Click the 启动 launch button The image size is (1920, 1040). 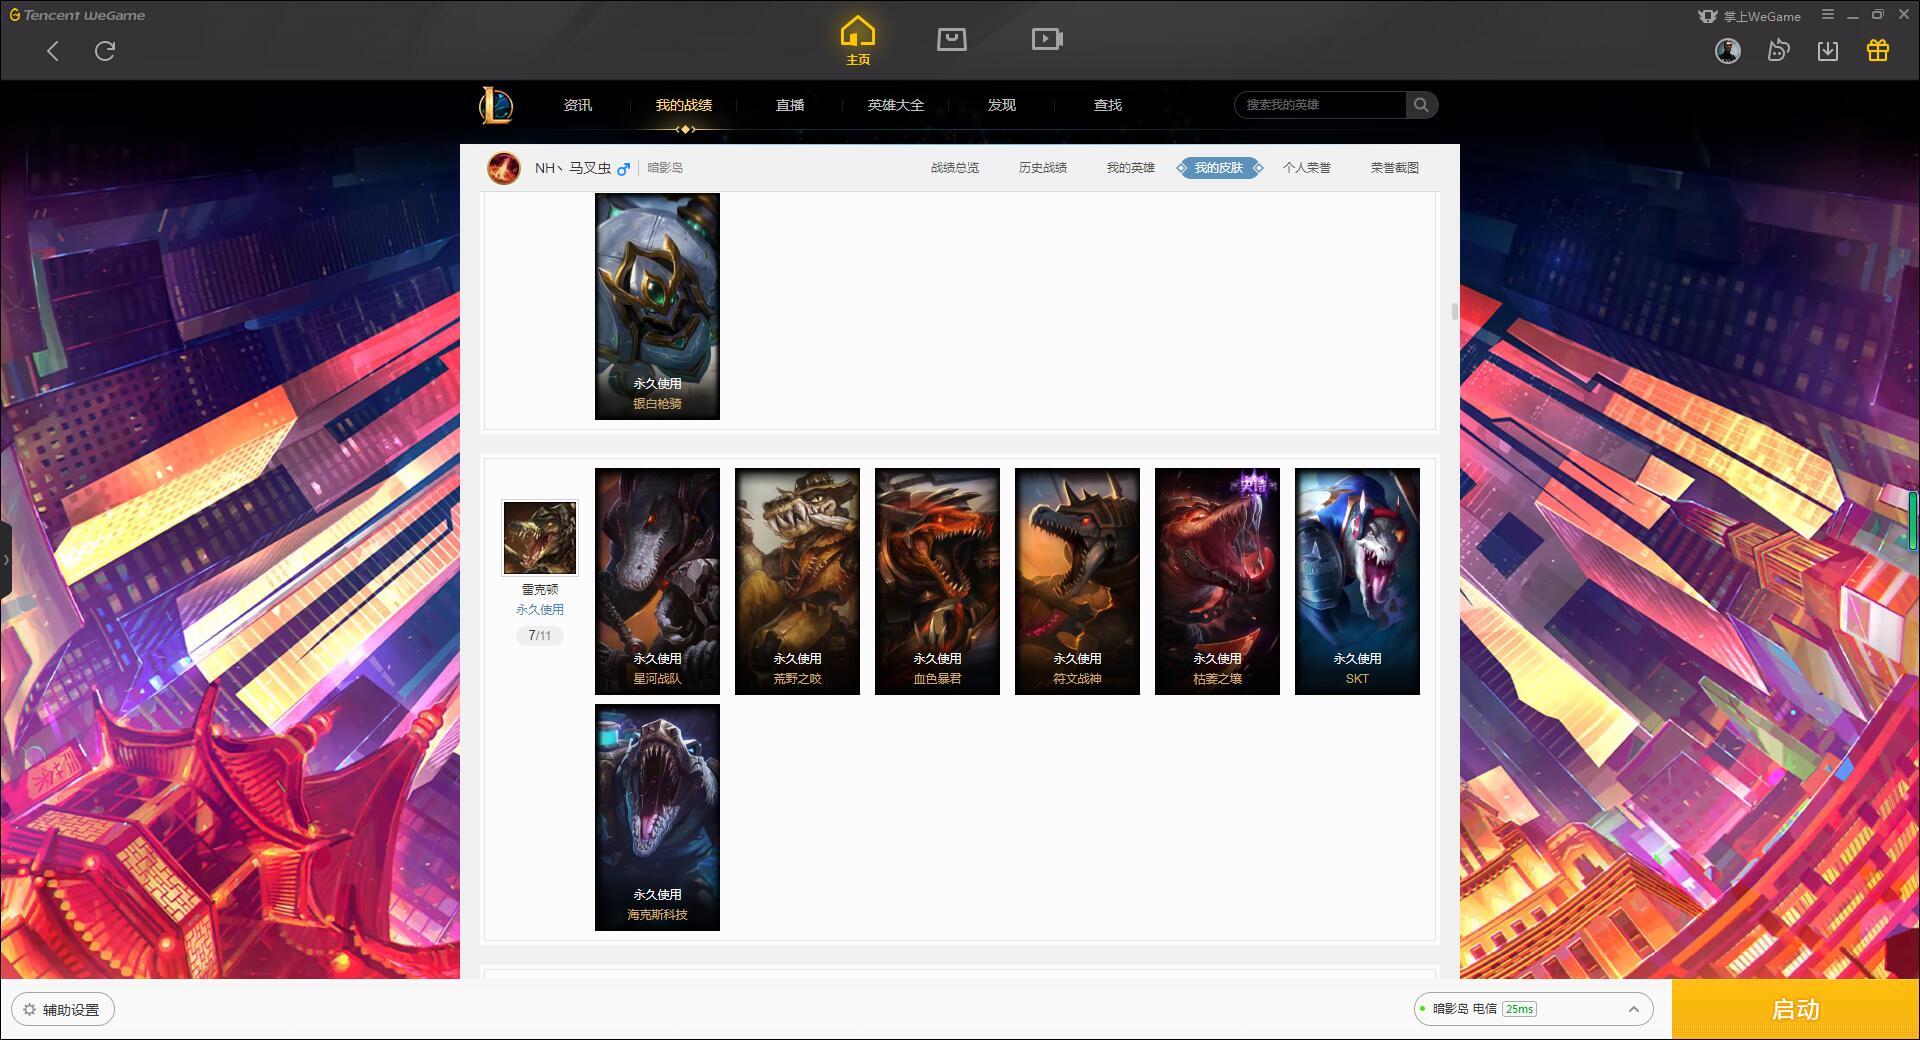click(1795, 1009)
